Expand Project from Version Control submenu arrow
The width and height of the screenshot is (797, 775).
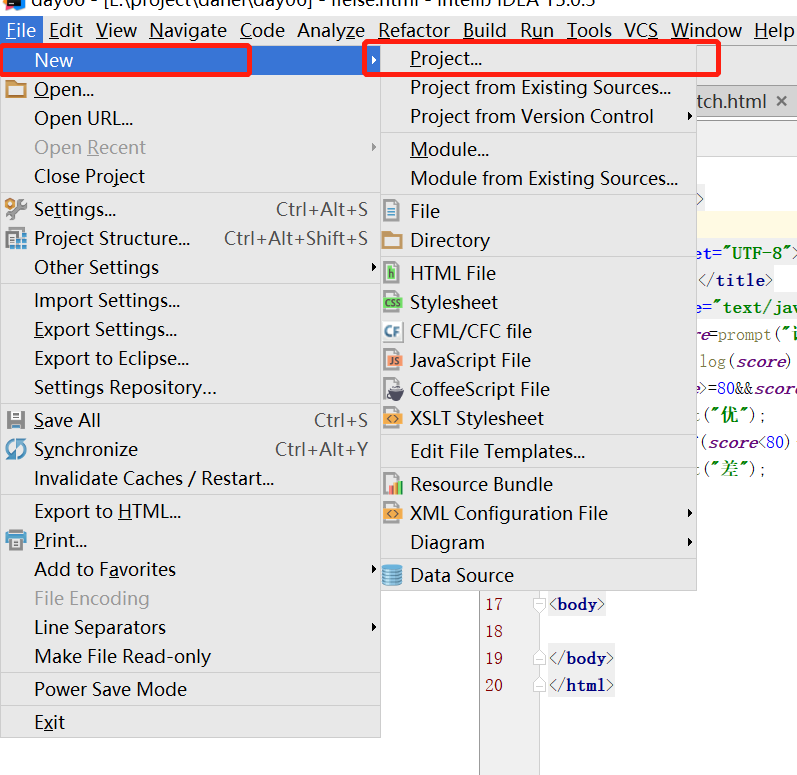[689, 116]
